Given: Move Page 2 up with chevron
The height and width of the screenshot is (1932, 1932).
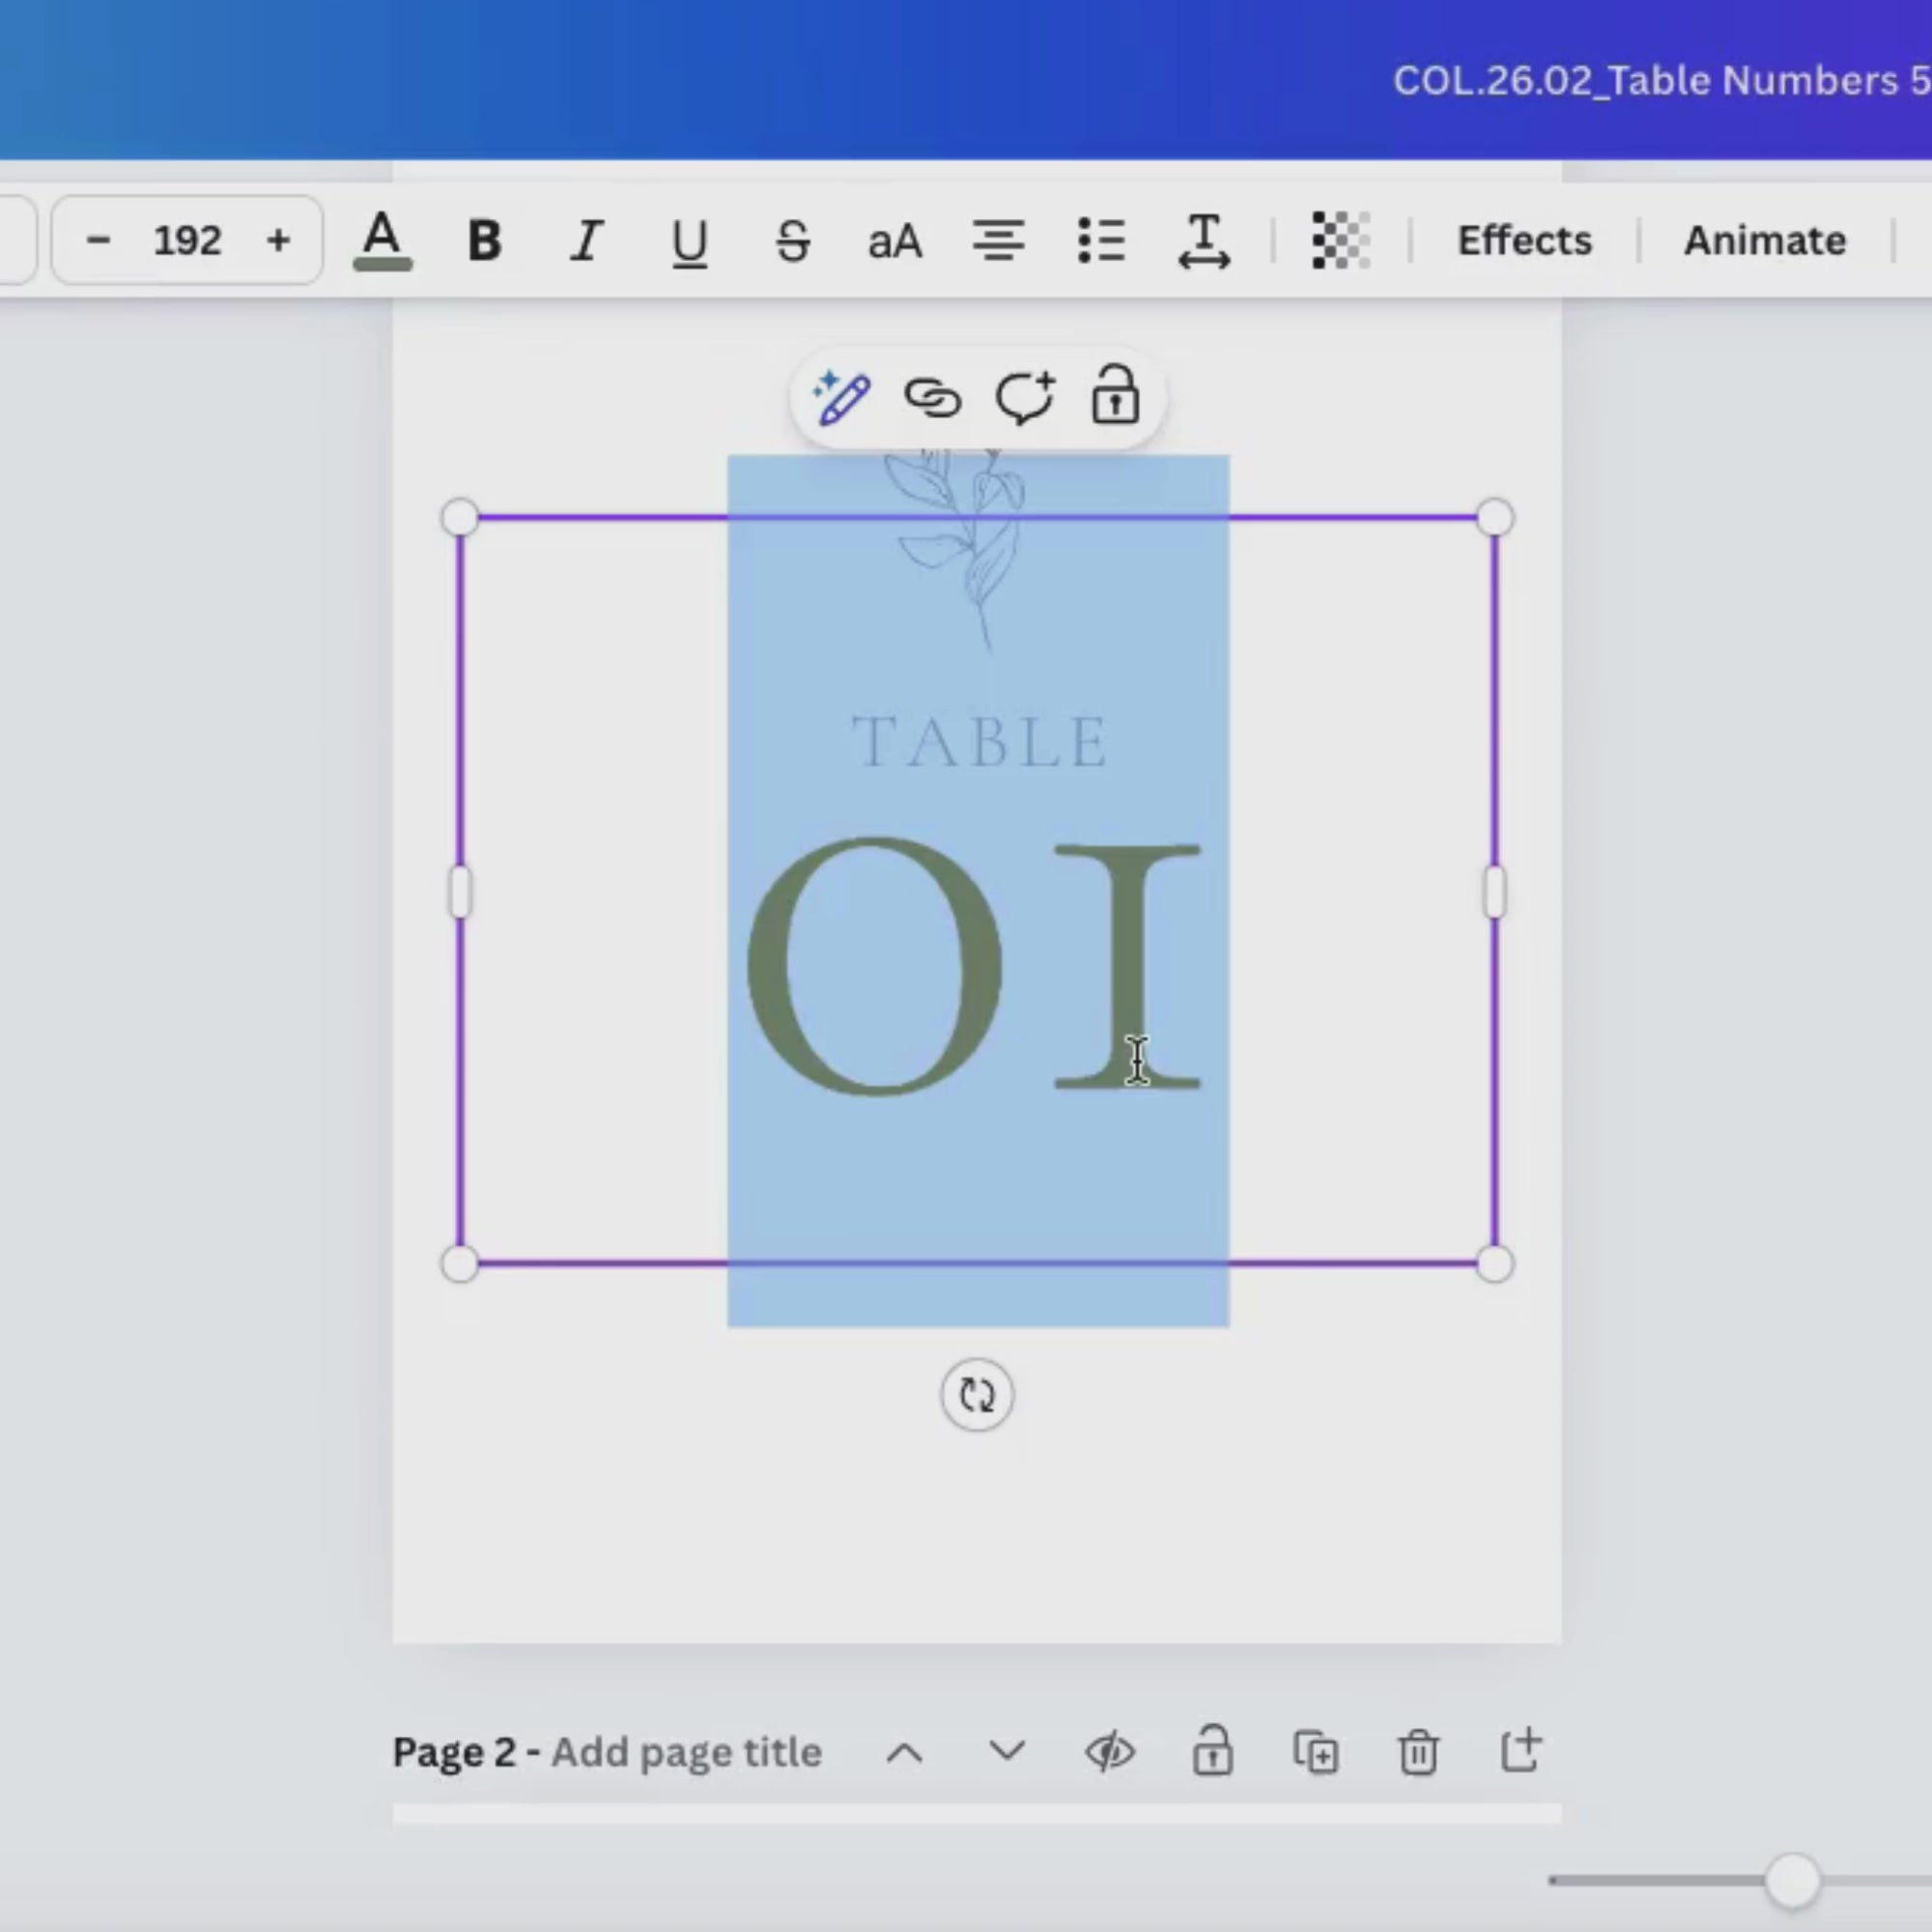Looking at the screenshot, I should (905, 1752).
